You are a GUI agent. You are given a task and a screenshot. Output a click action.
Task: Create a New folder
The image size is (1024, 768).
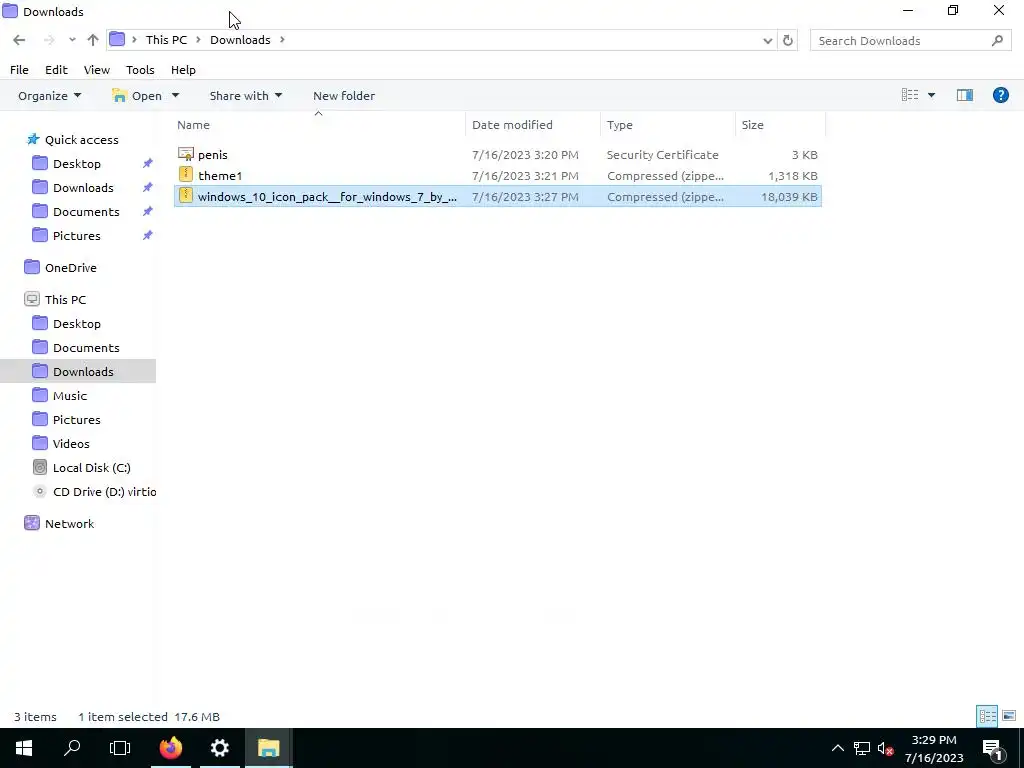pyautogui.click(x=344, y=95)
